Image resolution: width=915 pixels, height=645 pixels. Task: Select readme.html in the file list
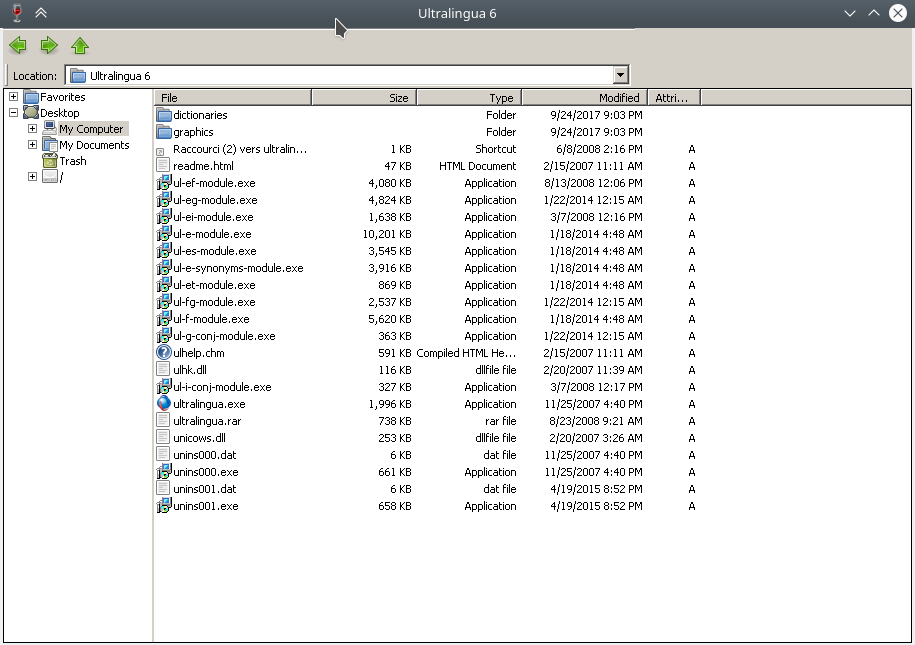[x=203, y=166]
